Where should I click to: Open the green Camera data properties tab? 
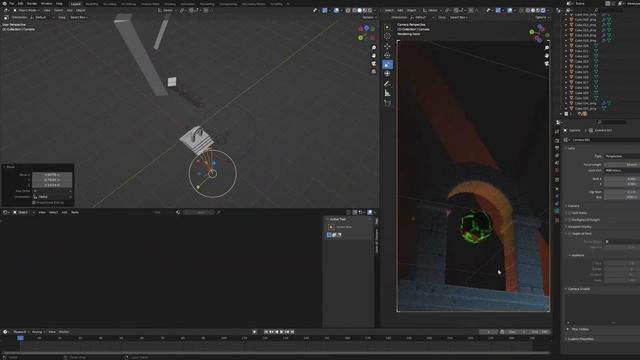coord(557,211)
